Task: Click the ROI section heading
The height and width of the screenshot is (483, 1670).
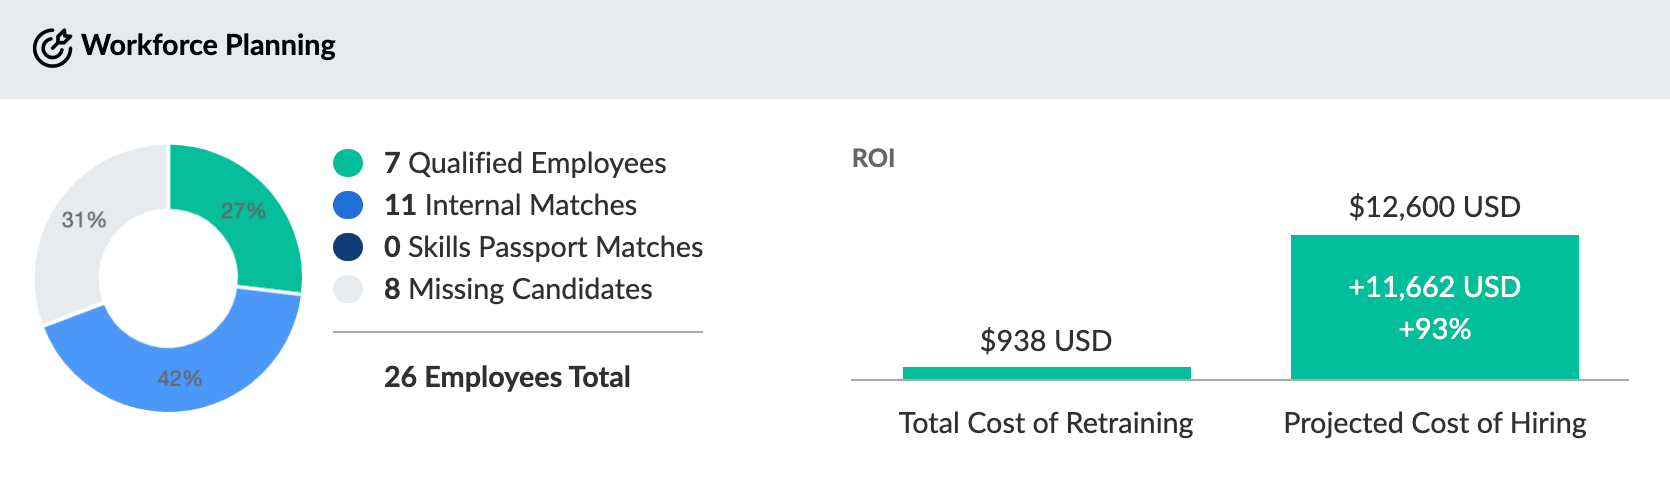Action: (x=873, y=158)
